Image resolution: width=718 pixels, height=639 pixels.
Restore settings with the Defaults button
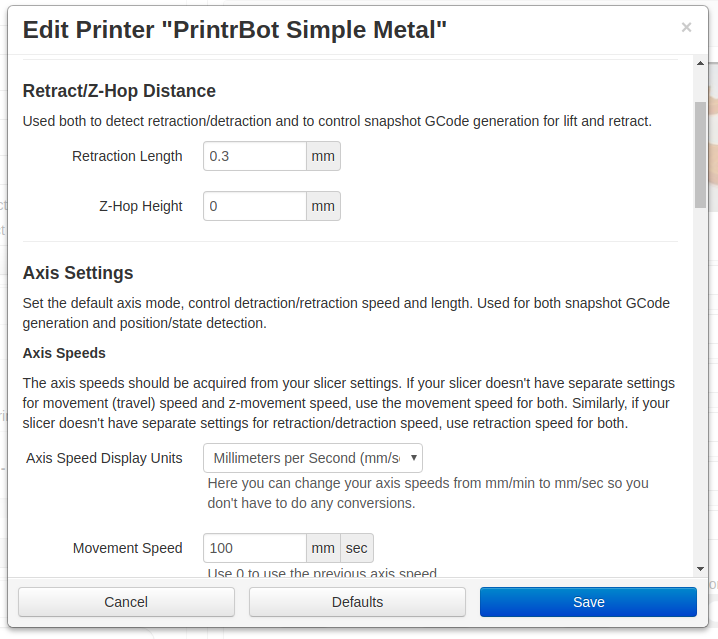pyautogui.click(x=357, y=602)
